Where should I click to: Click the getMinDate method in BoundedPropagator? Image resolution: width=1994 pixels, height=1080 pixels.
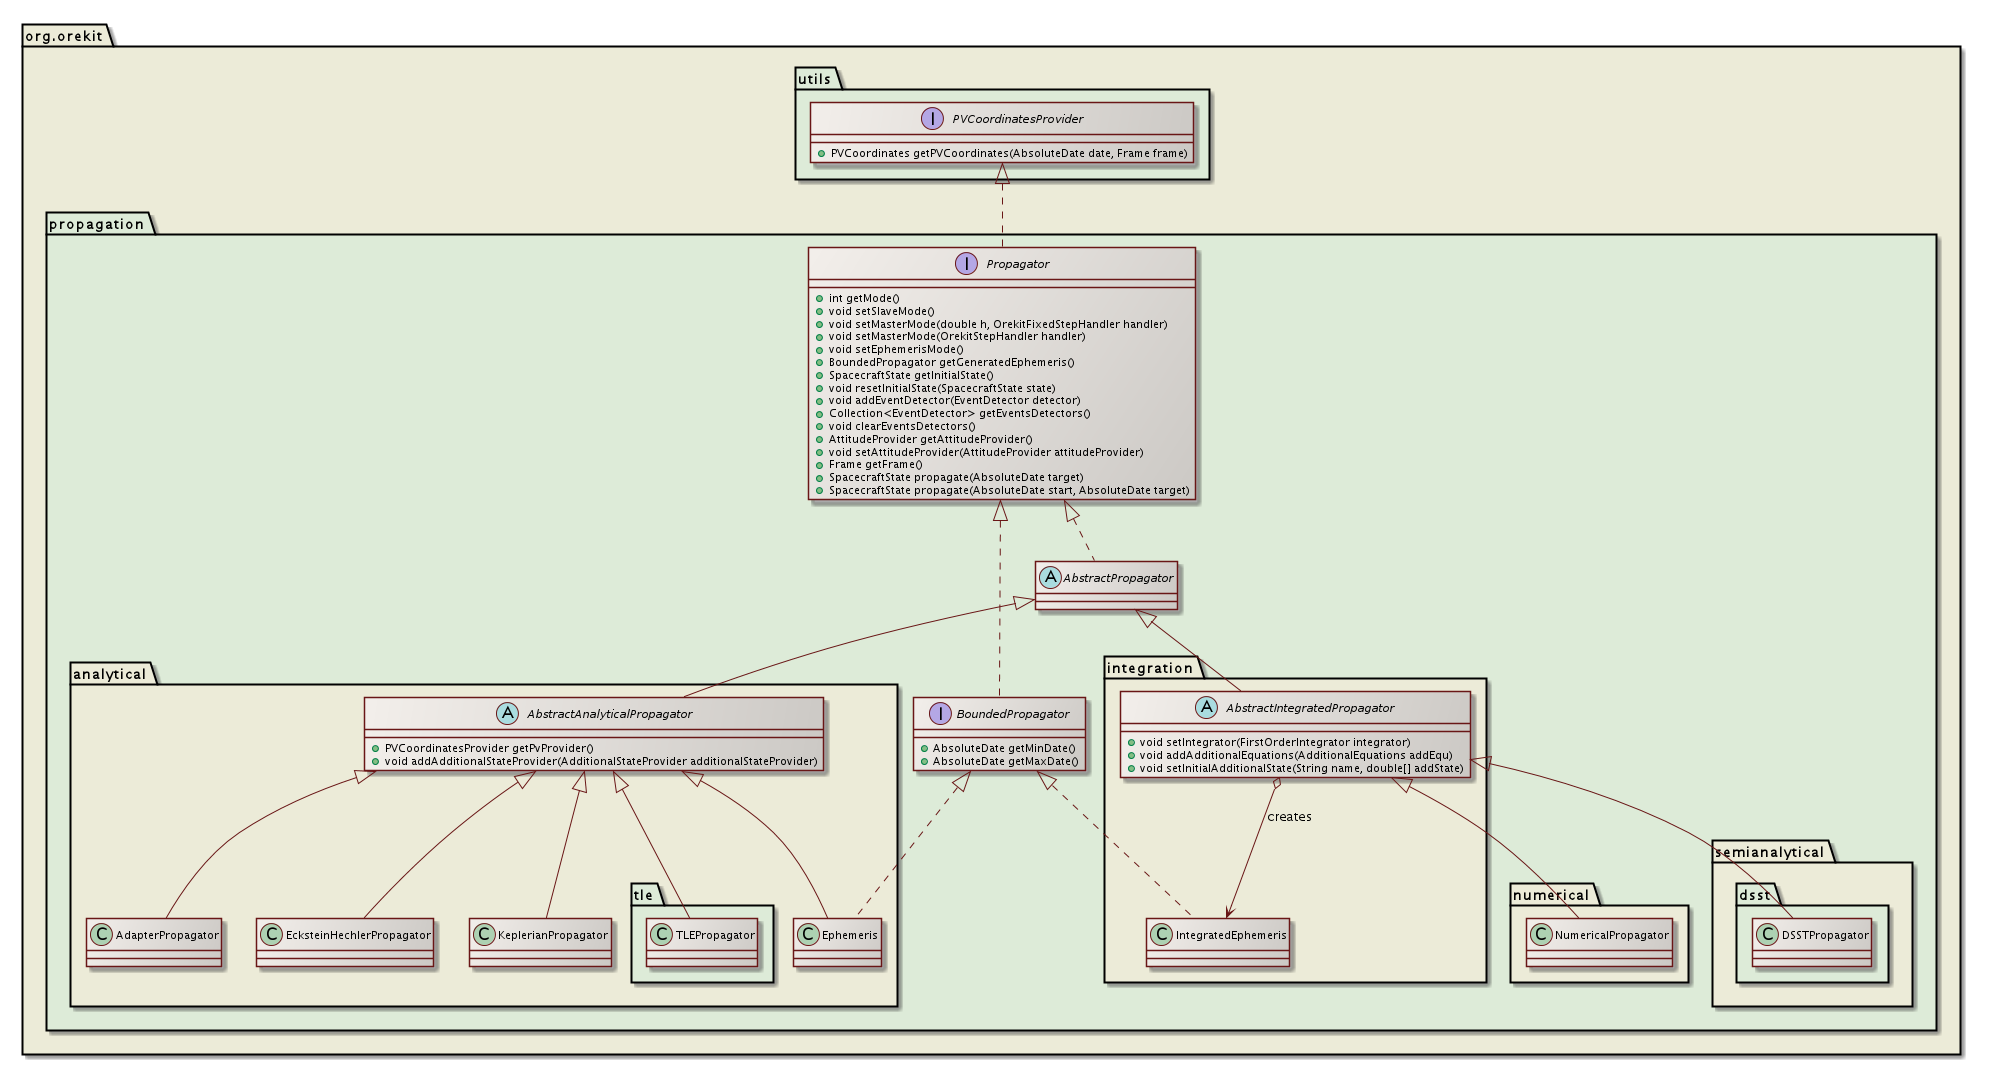(x=1003, y=748)
